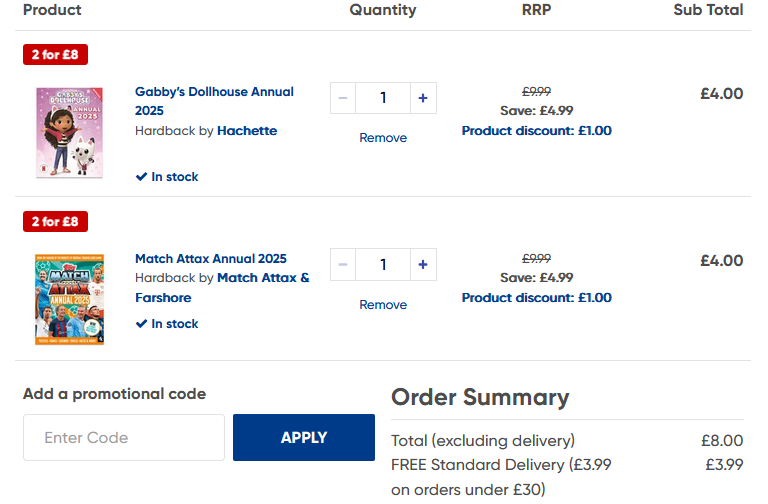
Task: Increase Match Attax Annual quantity with plus
Action: (422, 265)
